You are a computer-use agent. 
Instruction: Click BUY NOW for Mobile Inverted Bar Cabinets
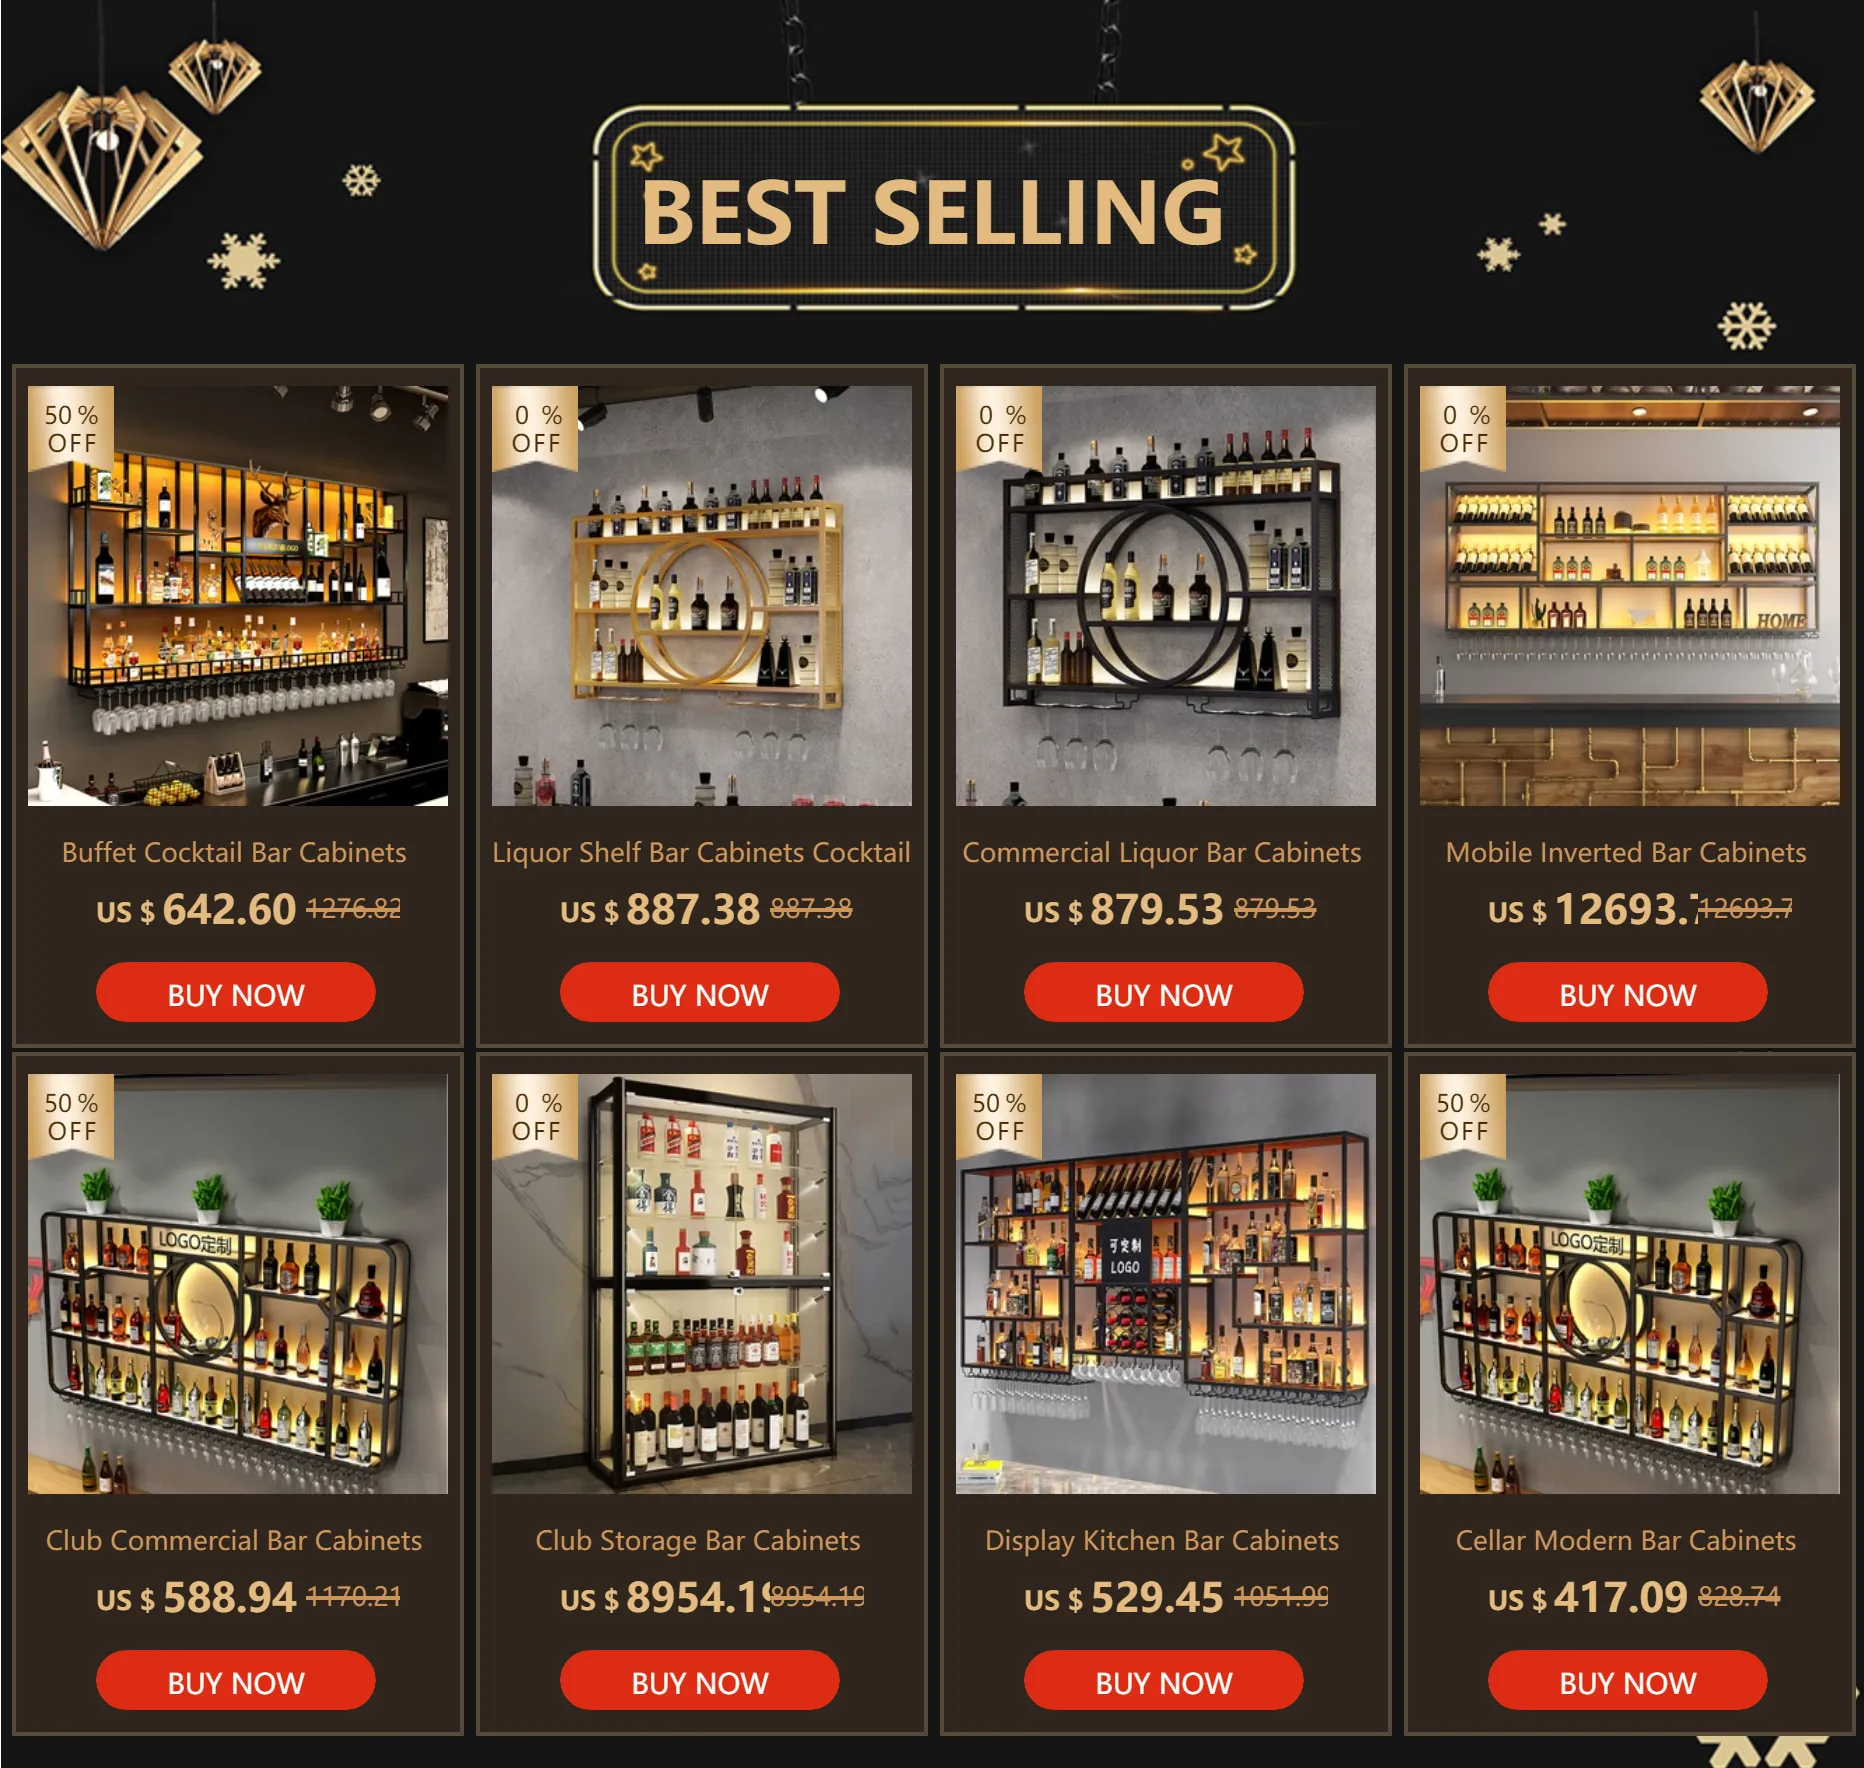point(1628,993)
